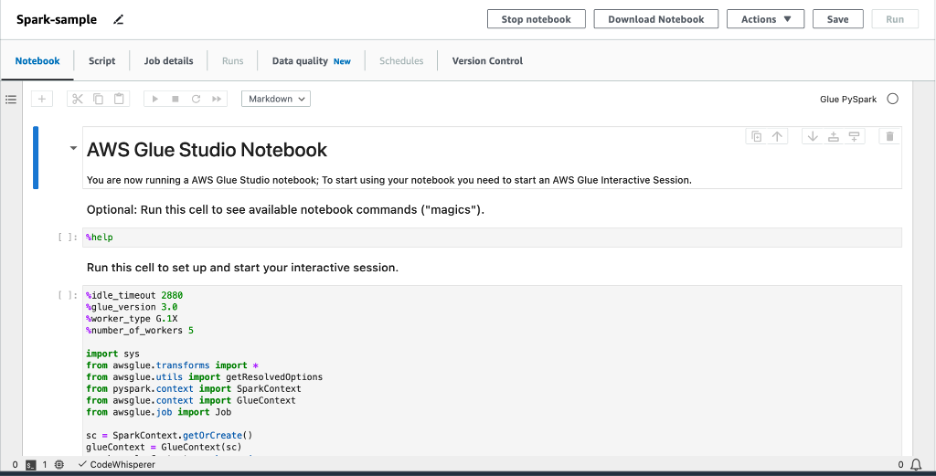
Task: Click the 'sc = SparkContext.getOrCreate()' line
Action: [x=169, y=435]
